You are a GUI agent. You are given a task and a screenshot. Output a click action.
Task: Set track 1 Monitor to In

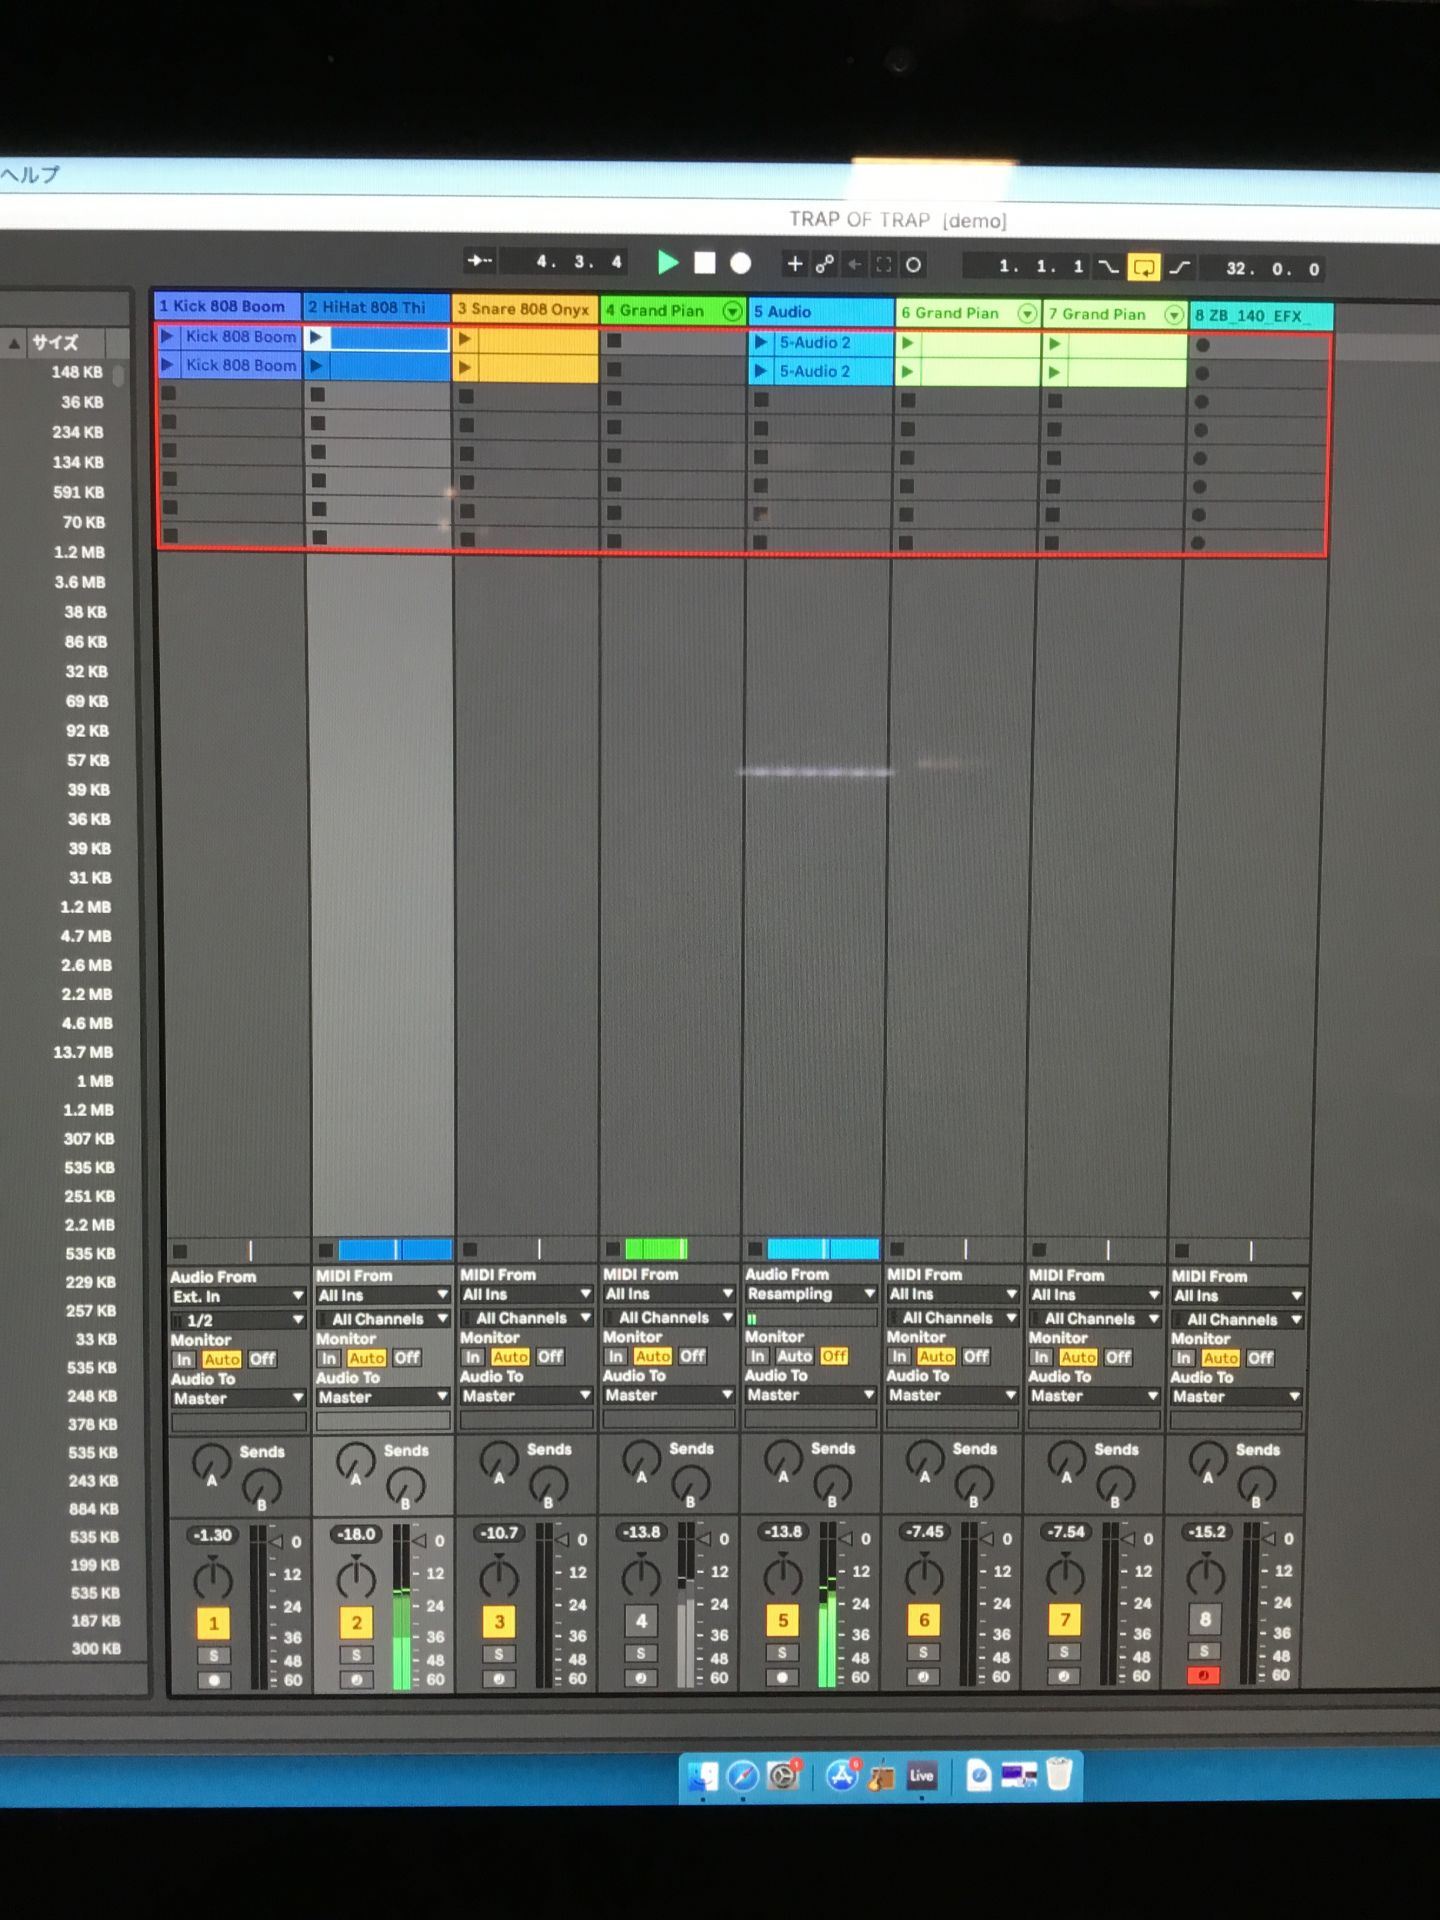(x=184, y=1359)
